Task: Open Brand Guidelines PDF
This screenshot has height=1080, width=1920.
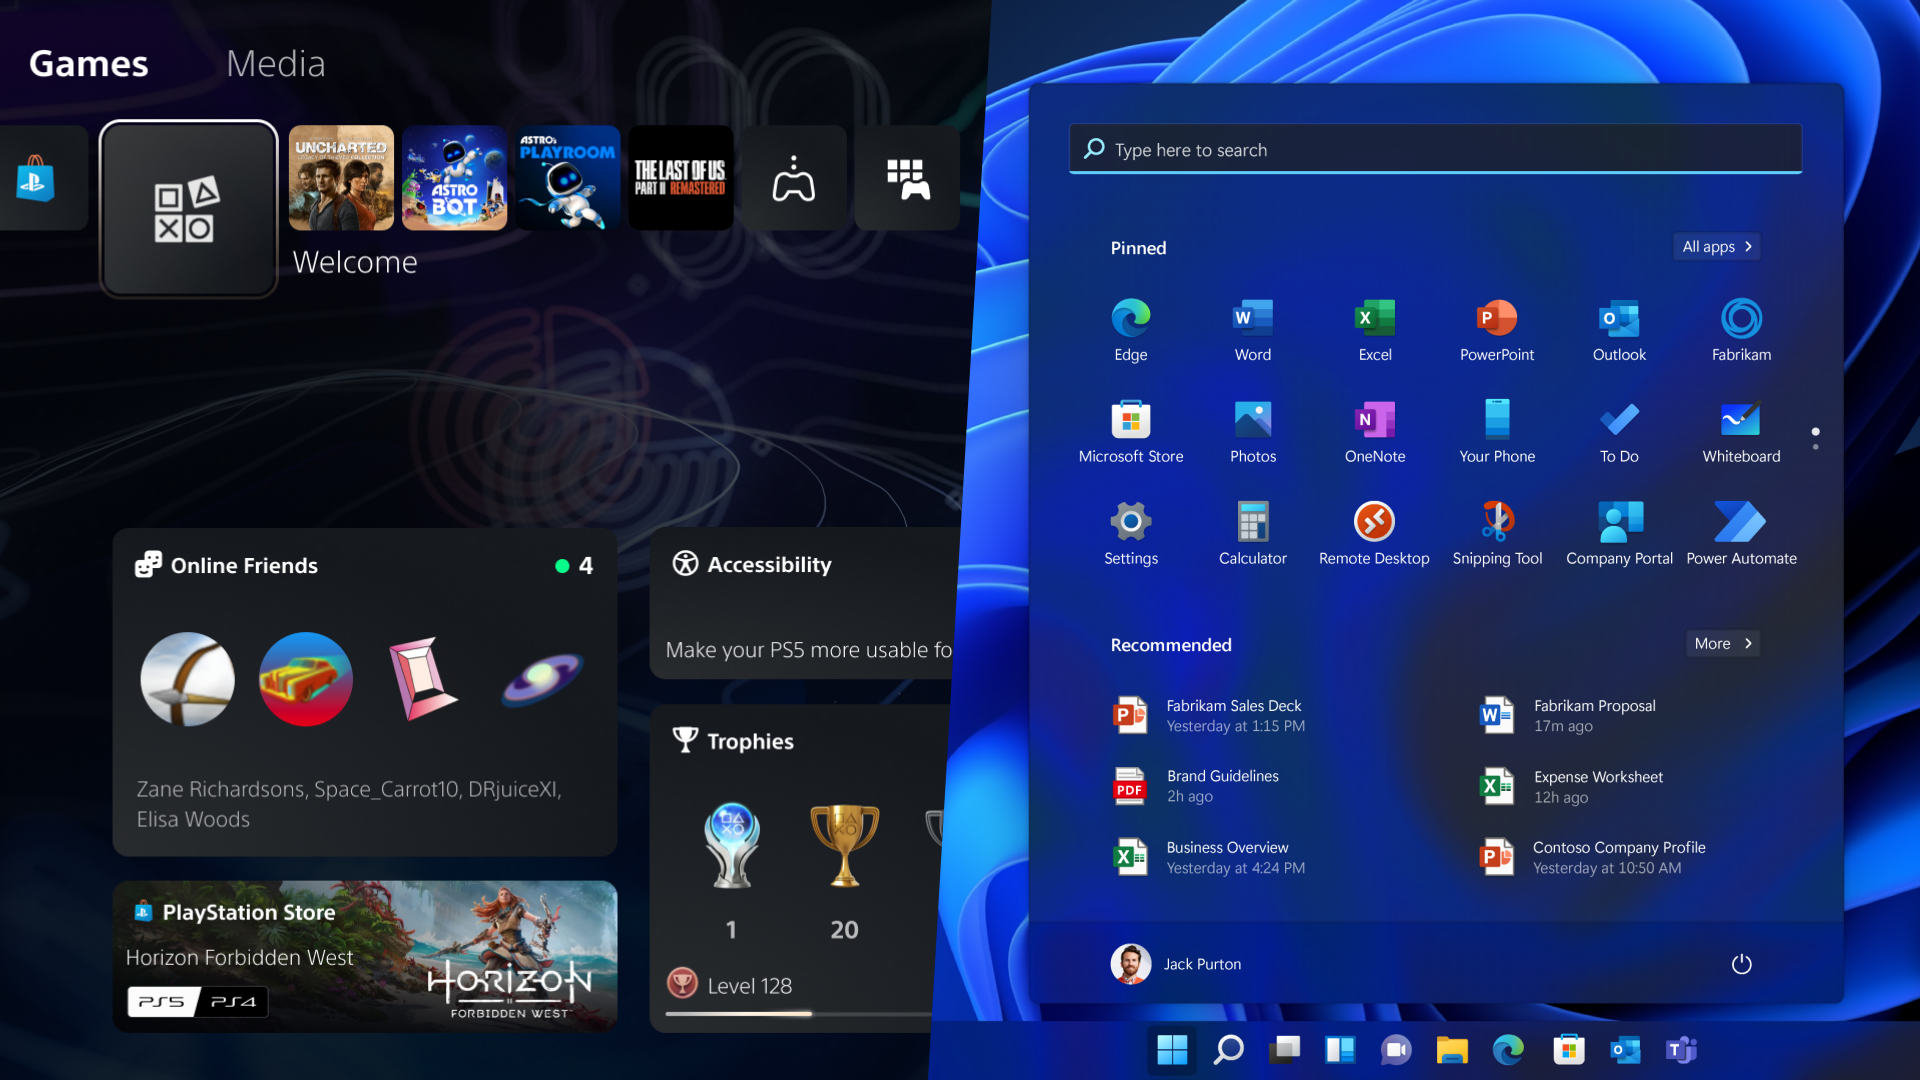Action: (x=1196, y=786)
